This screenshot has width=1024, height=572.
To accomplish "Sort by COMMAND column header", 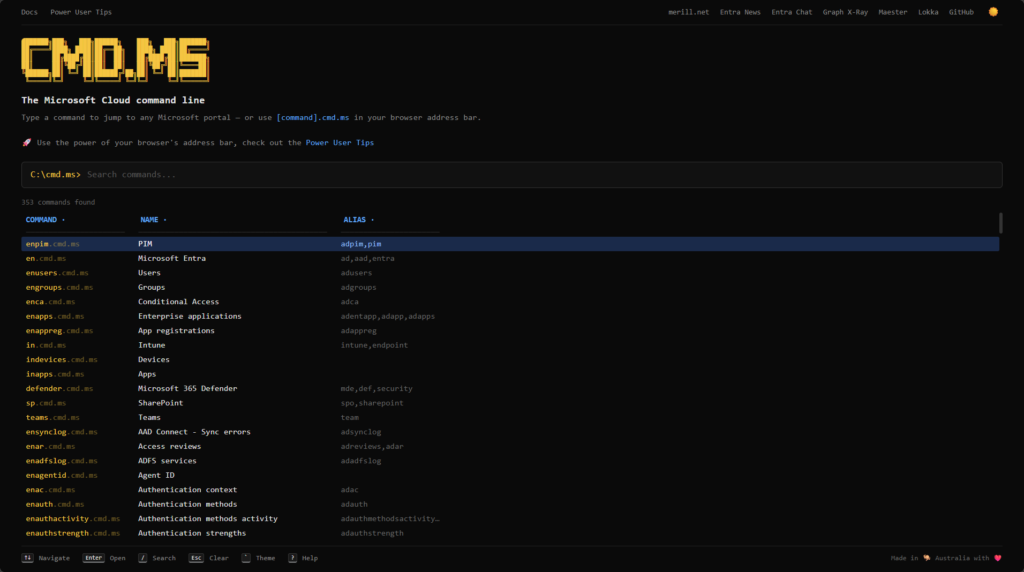I will click(45, 220).
